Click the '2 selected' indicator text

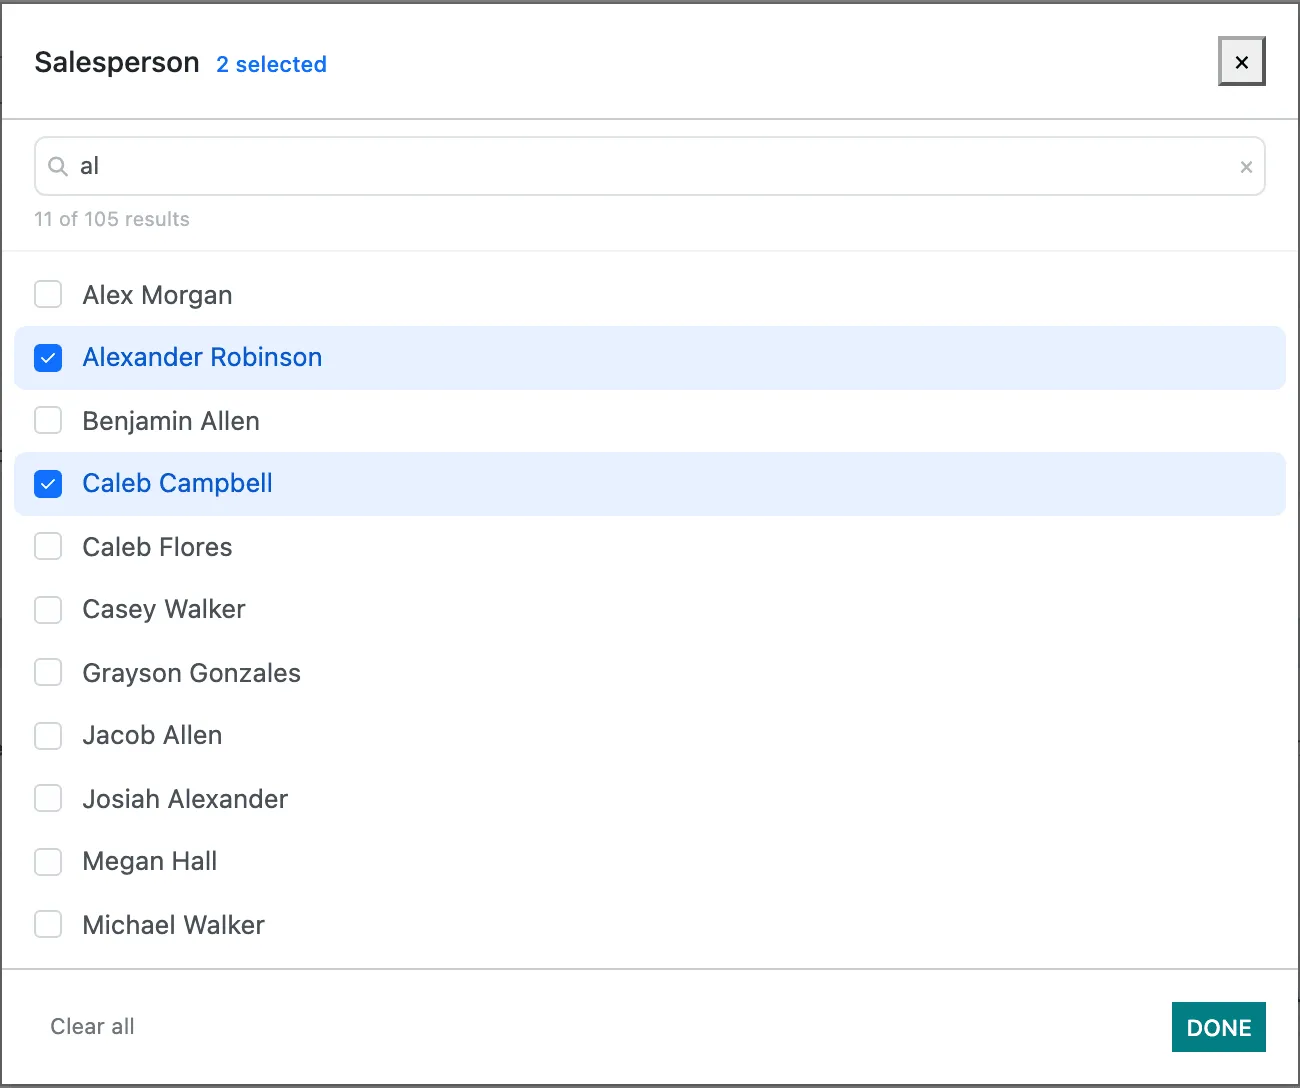pyautogui.click(x=271, y=64)
